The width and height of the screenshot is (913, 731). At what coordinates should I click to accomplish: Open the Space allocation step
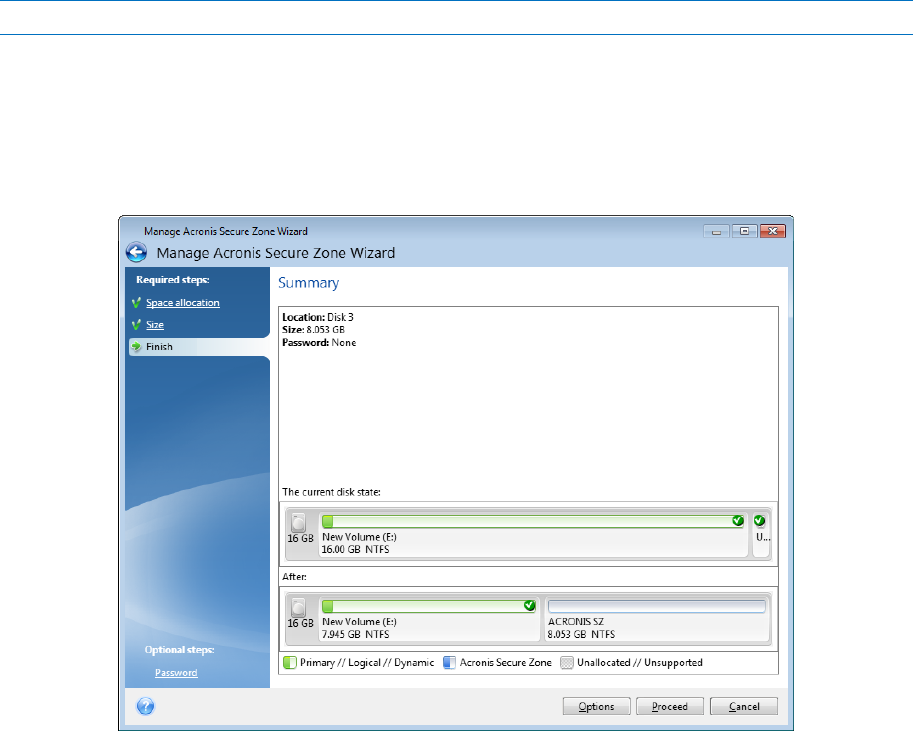pyautogui.click(x=183, y=303)
